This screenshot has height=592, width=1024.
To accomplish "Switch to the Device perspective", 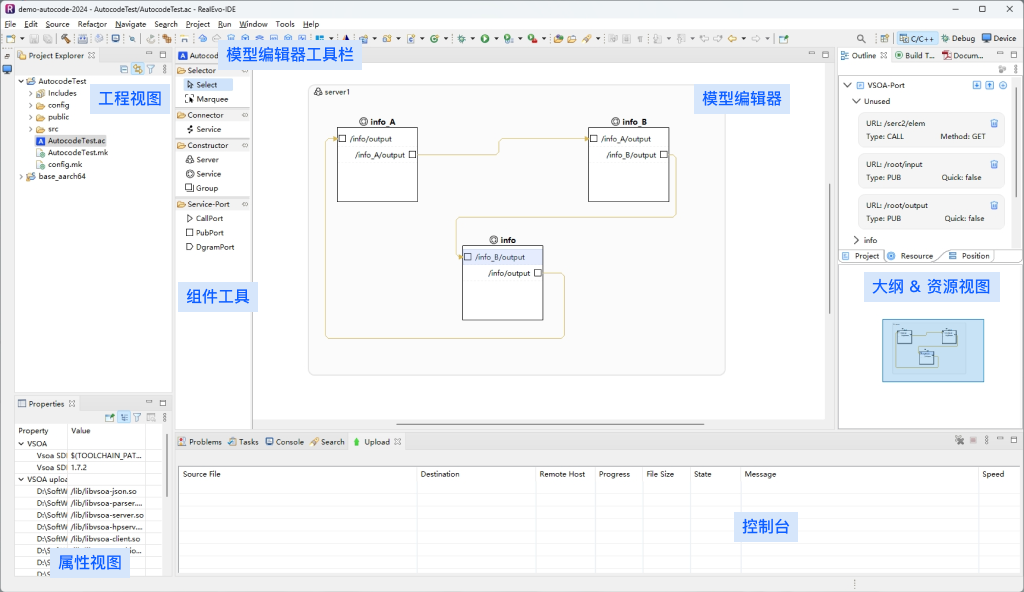I will coord(999,39).
